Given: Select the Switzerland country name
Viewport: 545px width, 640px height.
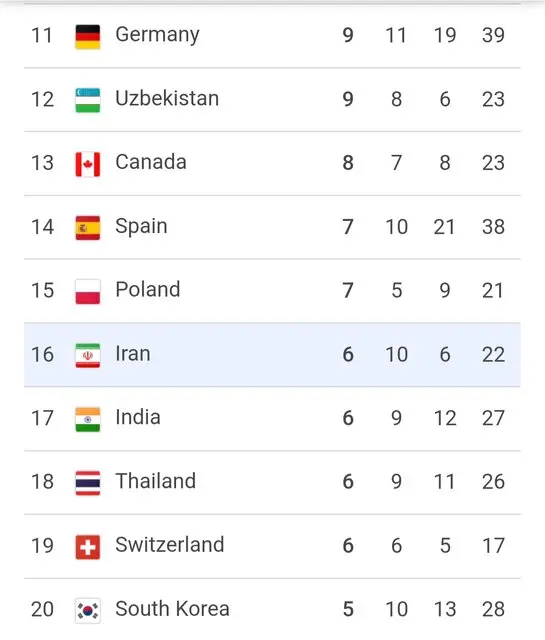Looking at the screenshot, I should 170,545.
